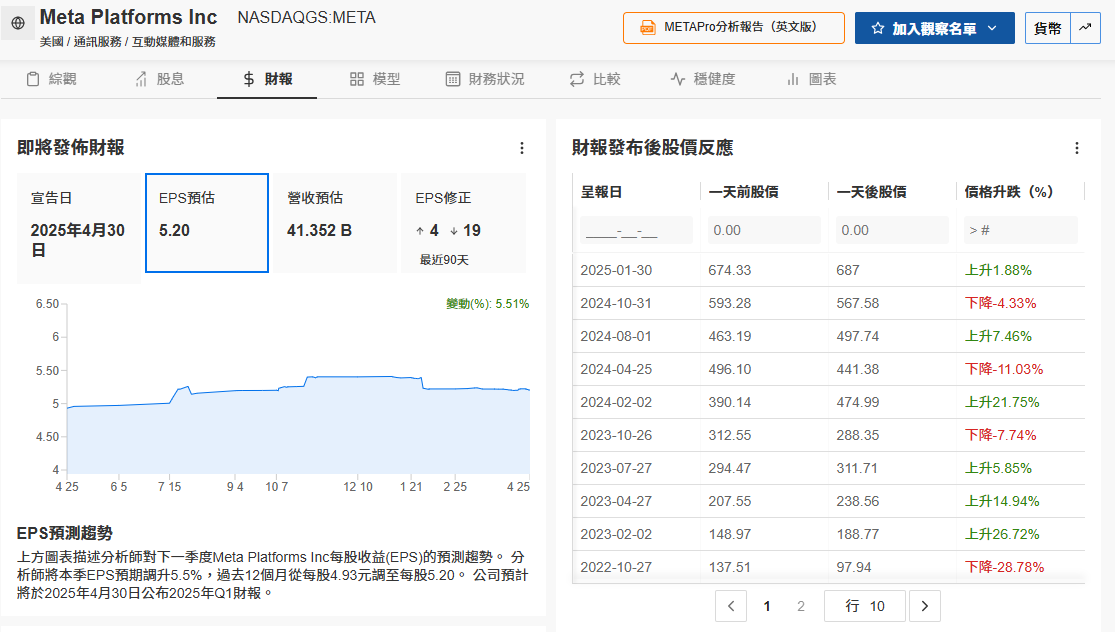Sort by 價格升跌(%) column header
Viewport: 1115px width, 632px height.
[x=1009, y=192]
